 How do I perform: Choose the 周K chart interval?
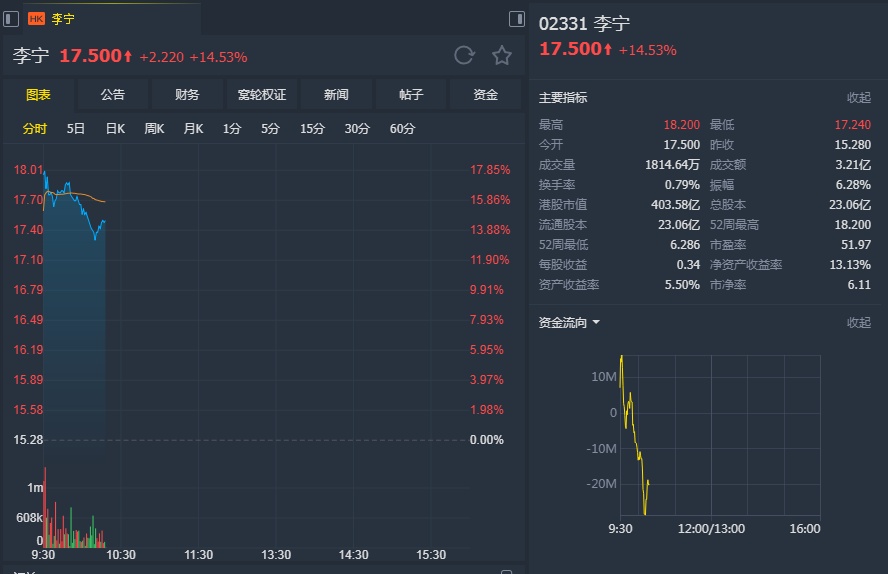pos(154,129)
